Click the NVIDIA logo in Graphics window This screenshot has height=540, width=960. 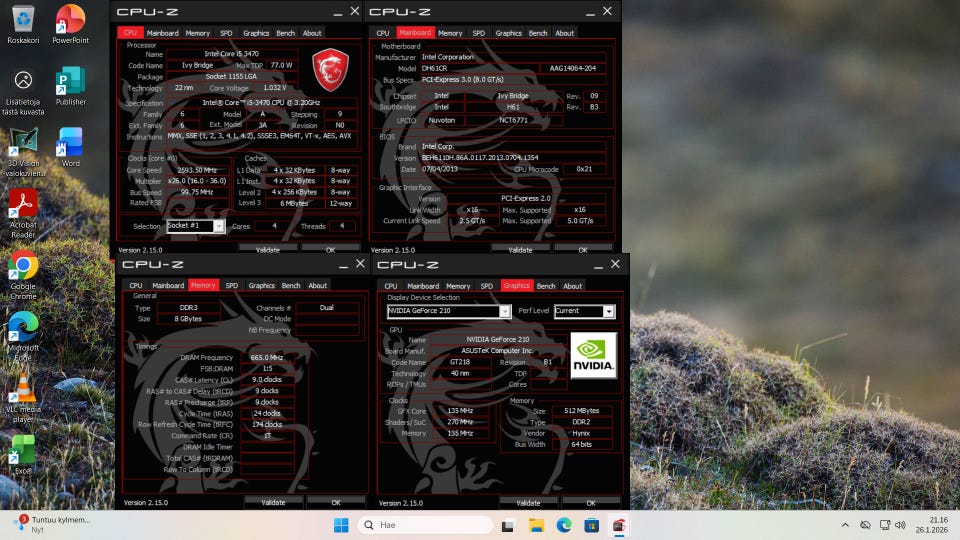pyautogui.click(x=593, y=356)
